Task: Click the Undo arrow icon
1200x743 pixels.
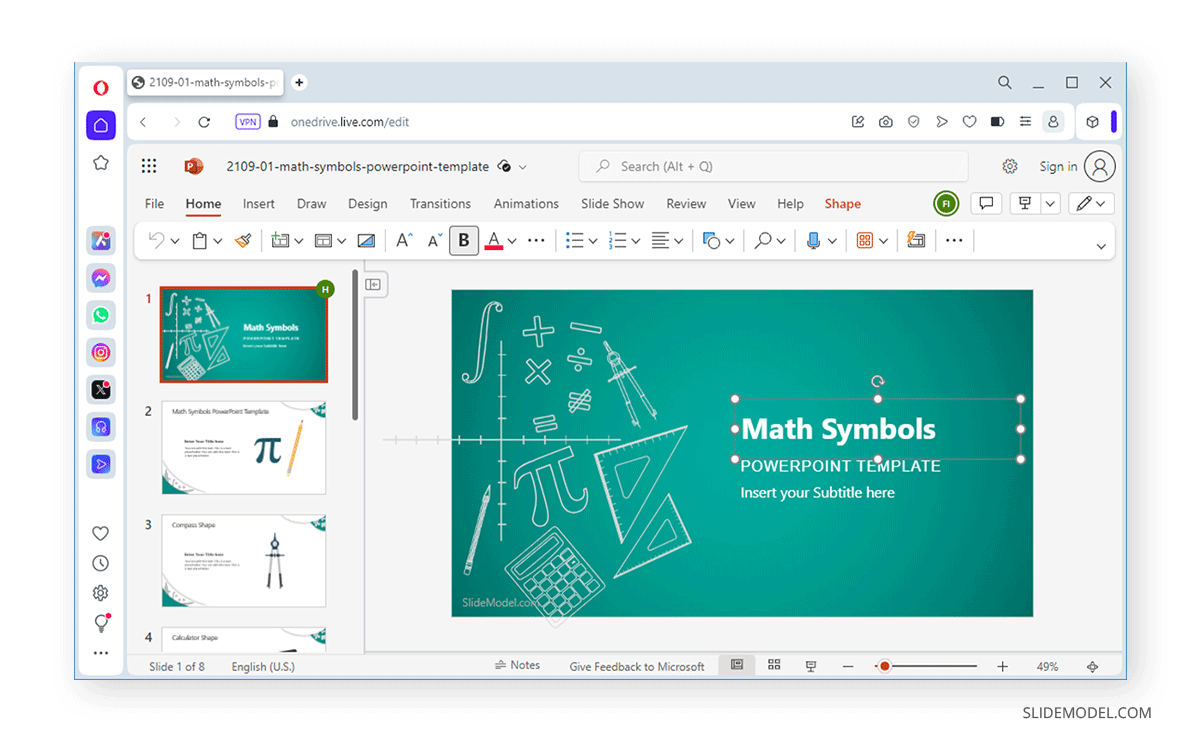Action: [x=156, y=240]
